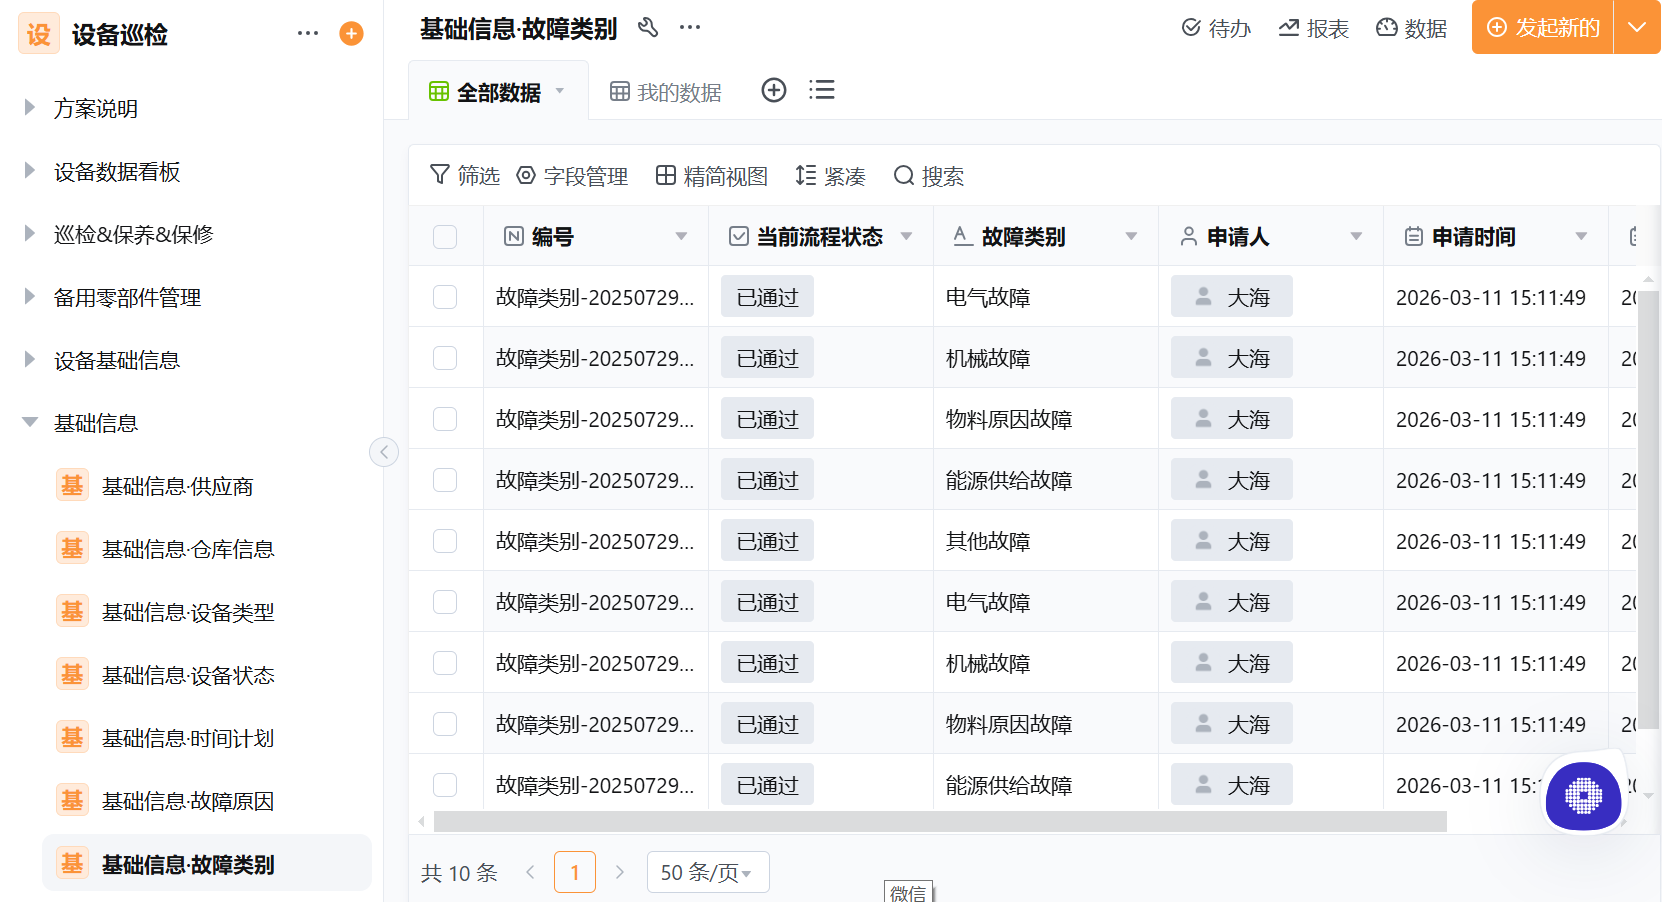Image resolution: width=1662 pixels, height=902 pixels.
Task: Toggle the select-all checkbox in table header
Action: tap(445, 236)
